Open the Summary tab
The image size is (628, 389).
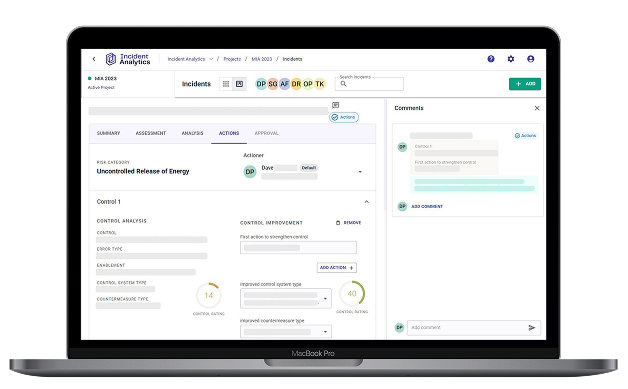tap(108, 133)
